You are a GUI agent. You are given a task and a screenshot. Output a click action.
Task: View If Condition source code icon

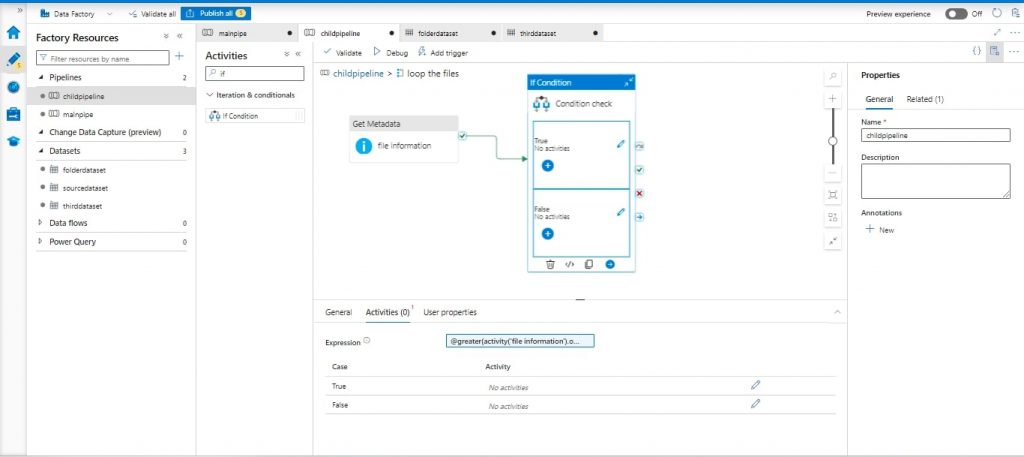pos(569,264)
